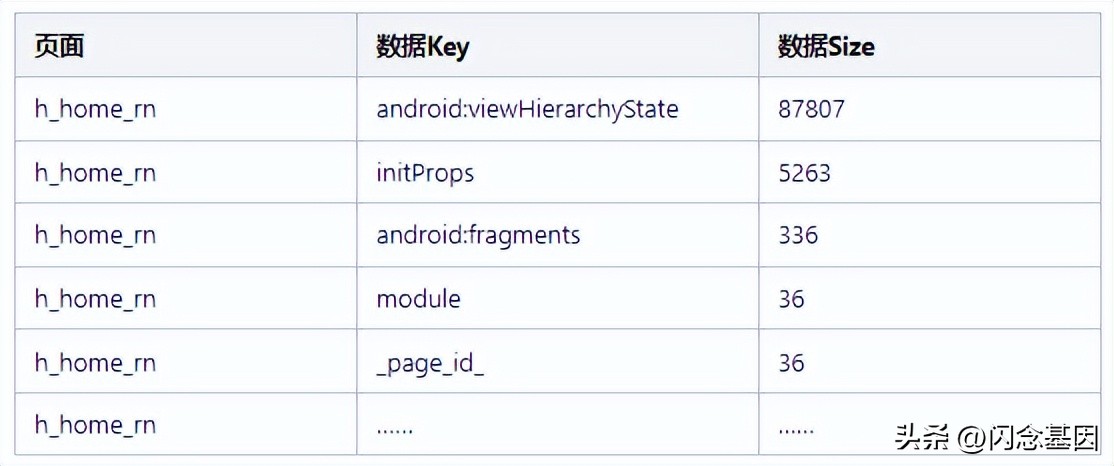Click h_home_rn in the android:viewHierarchyState row
The width and height of the screenshot is (1114, 466).
click(95, 109)
